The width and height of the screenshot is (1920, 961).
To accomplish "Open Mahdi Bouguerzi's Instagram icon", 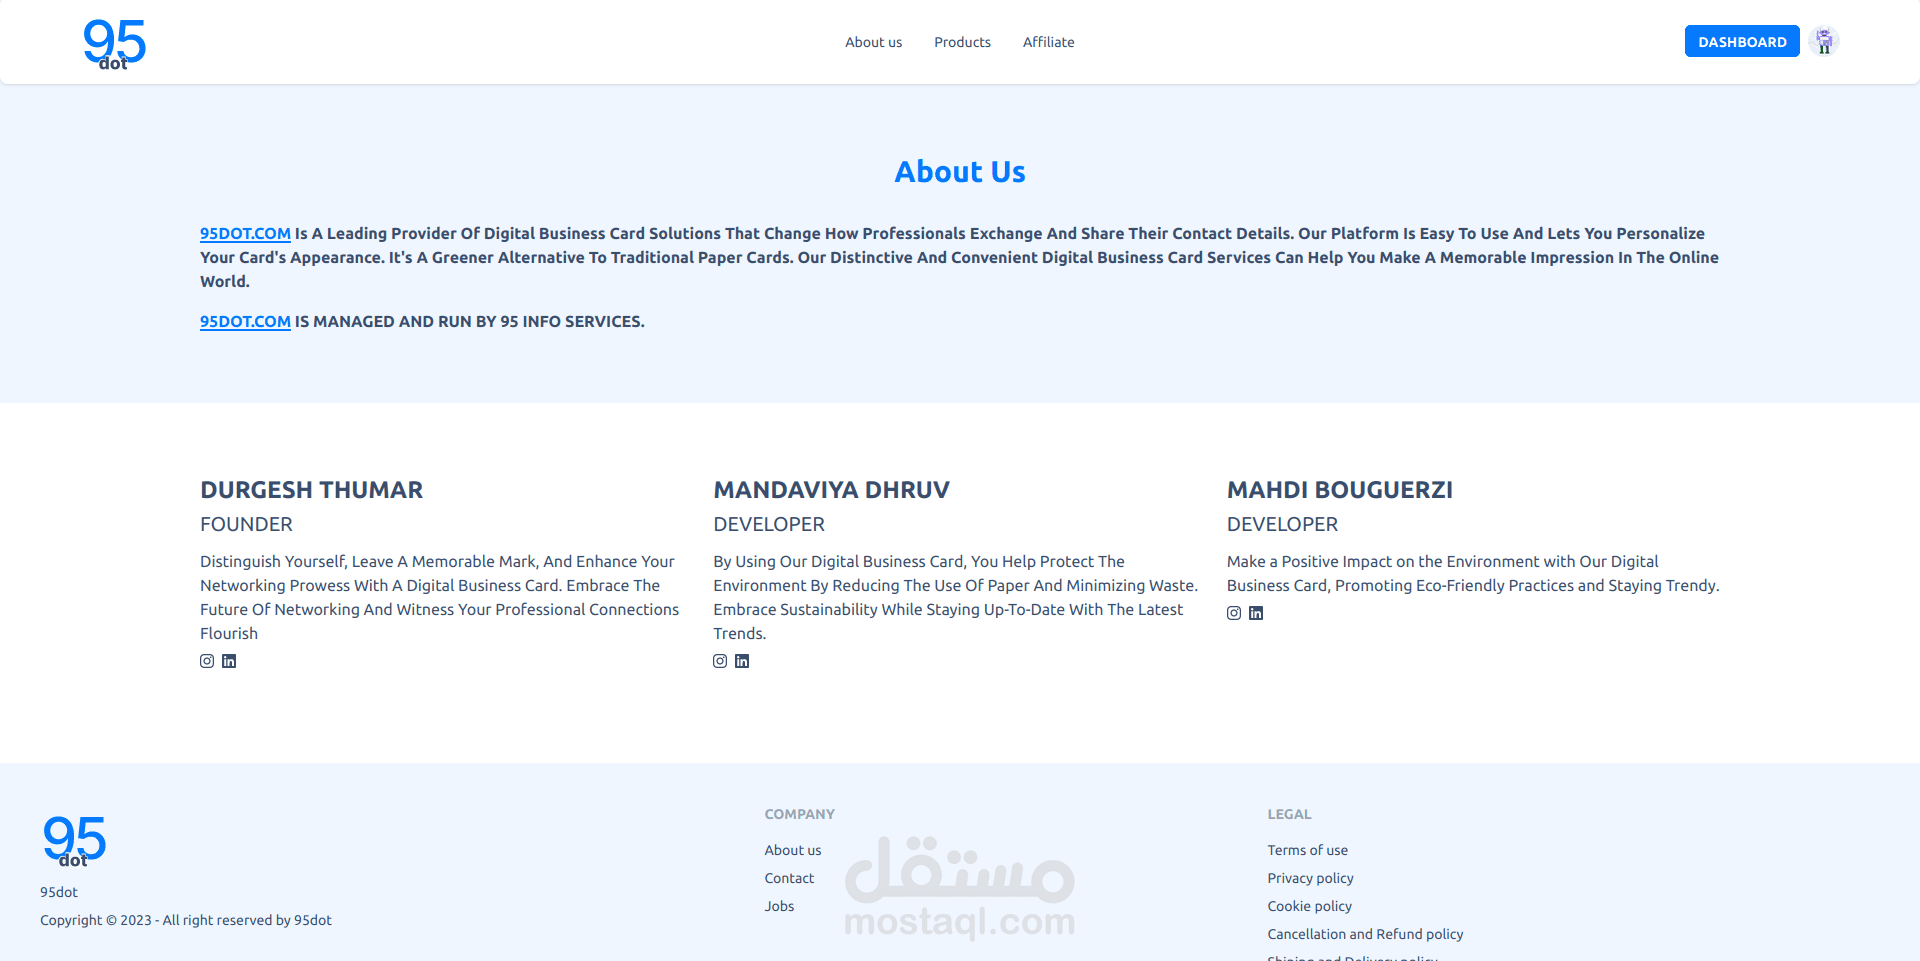I will click(1234, 613).
